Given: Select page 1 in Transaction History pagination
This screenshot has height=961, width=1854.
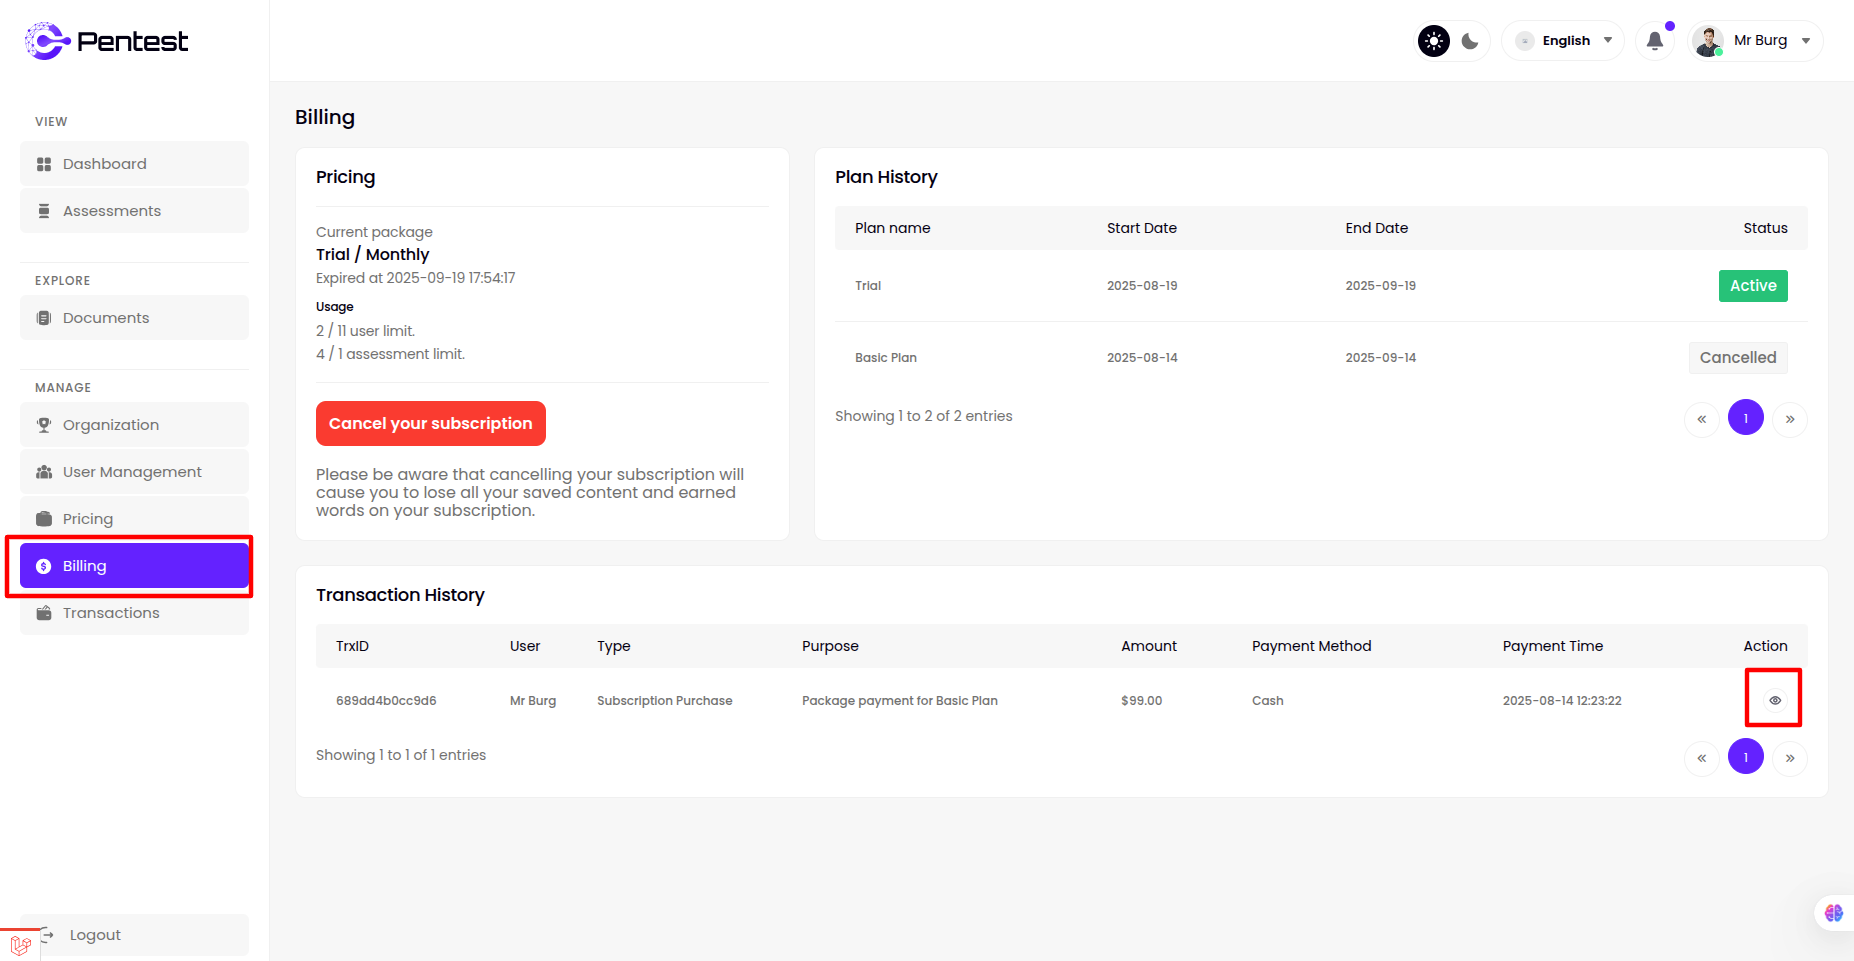Looking at the screenshot, I should 1745,758.
